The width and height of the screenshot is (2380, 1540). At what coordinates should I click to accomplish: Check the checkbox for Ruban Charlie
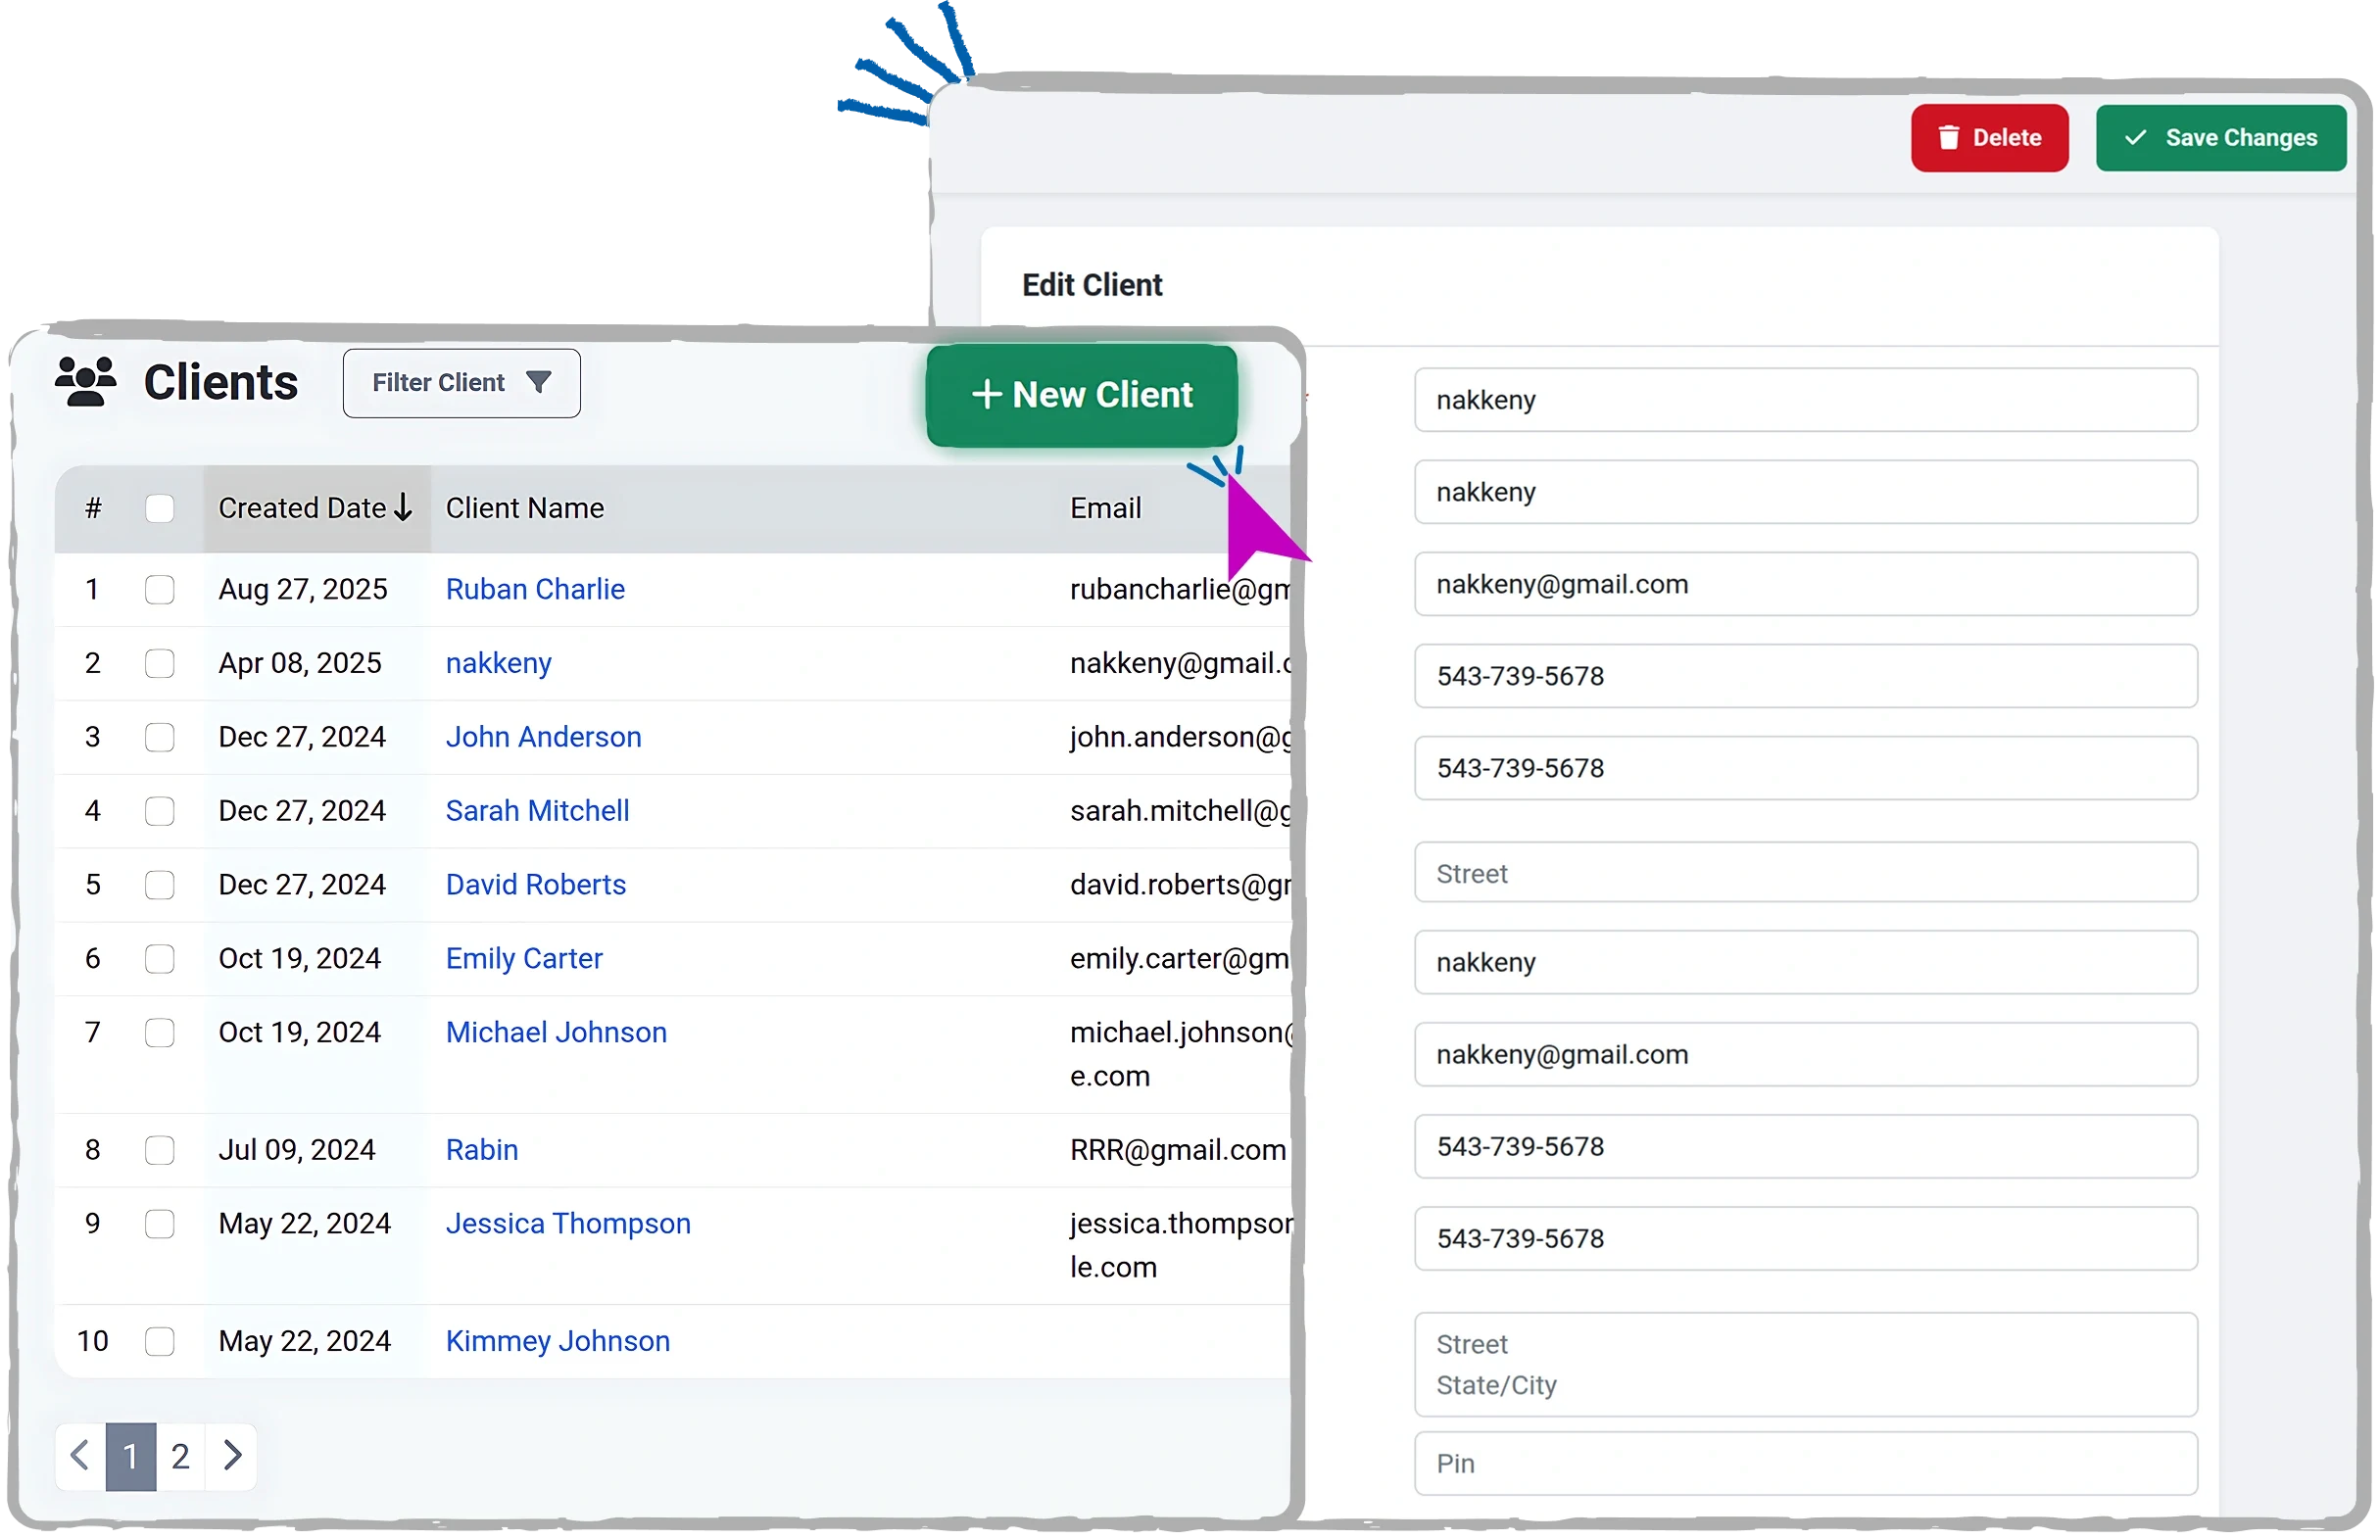160,589
